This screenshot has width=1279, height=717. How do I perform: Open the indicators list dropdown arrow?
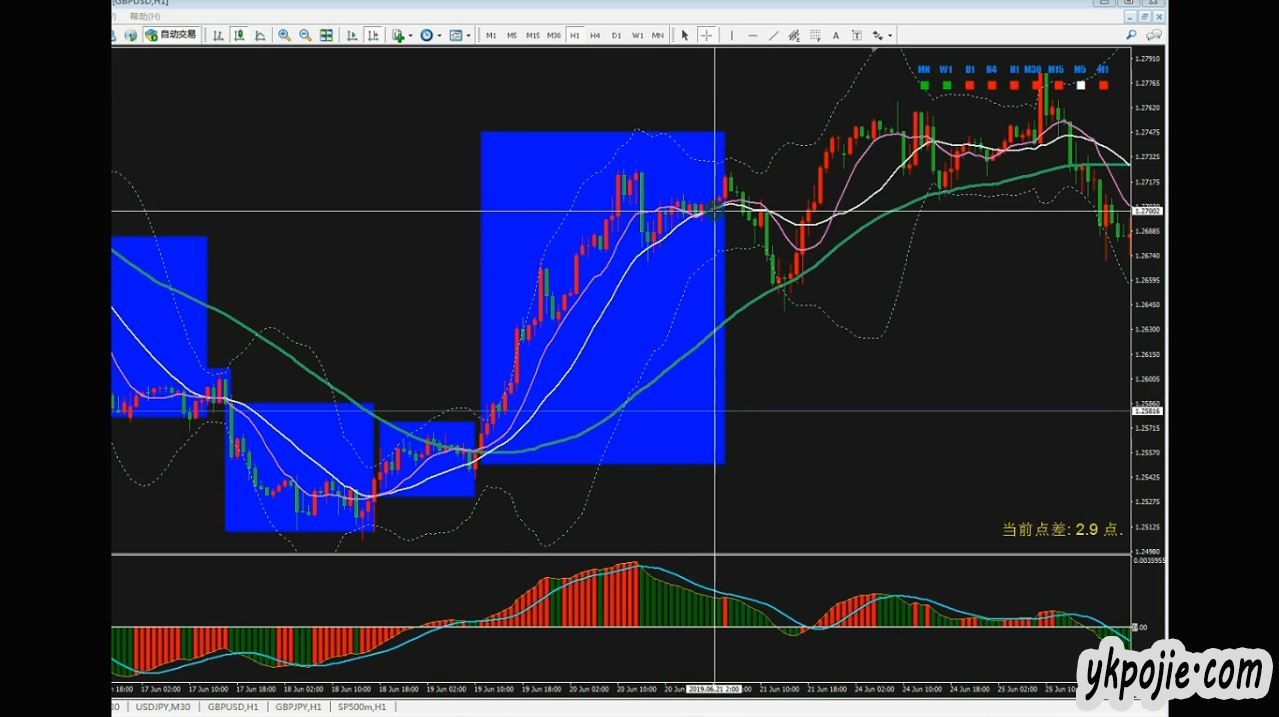(410, 36)
